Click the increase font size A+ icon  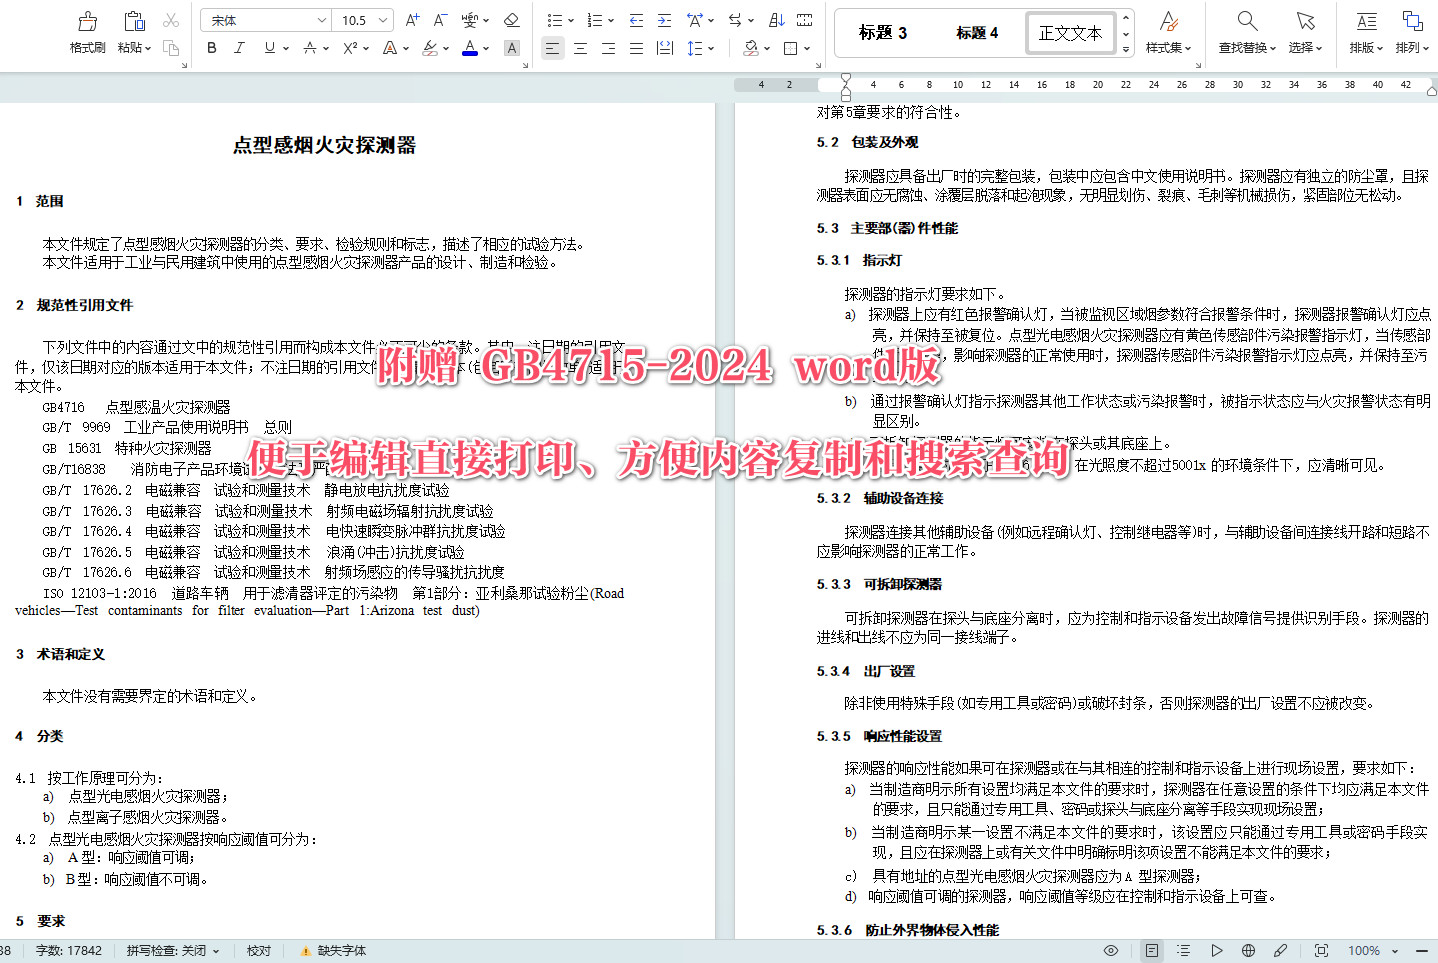click(410, 19)
